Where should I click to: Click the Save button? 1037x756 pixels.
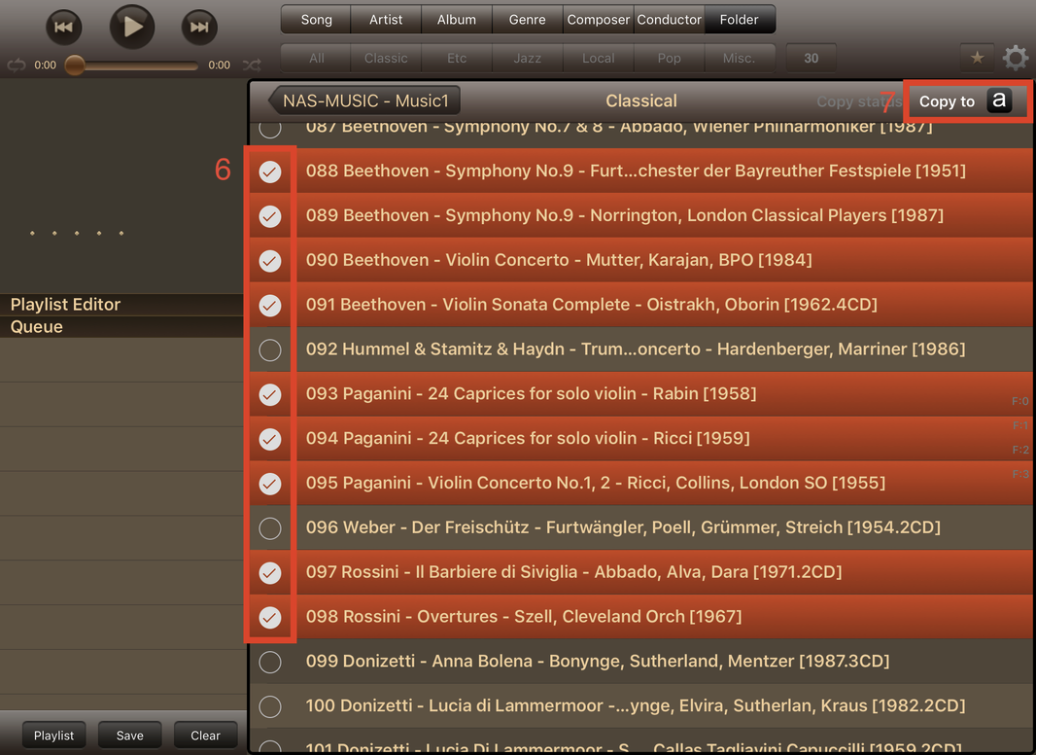[130, 735]
